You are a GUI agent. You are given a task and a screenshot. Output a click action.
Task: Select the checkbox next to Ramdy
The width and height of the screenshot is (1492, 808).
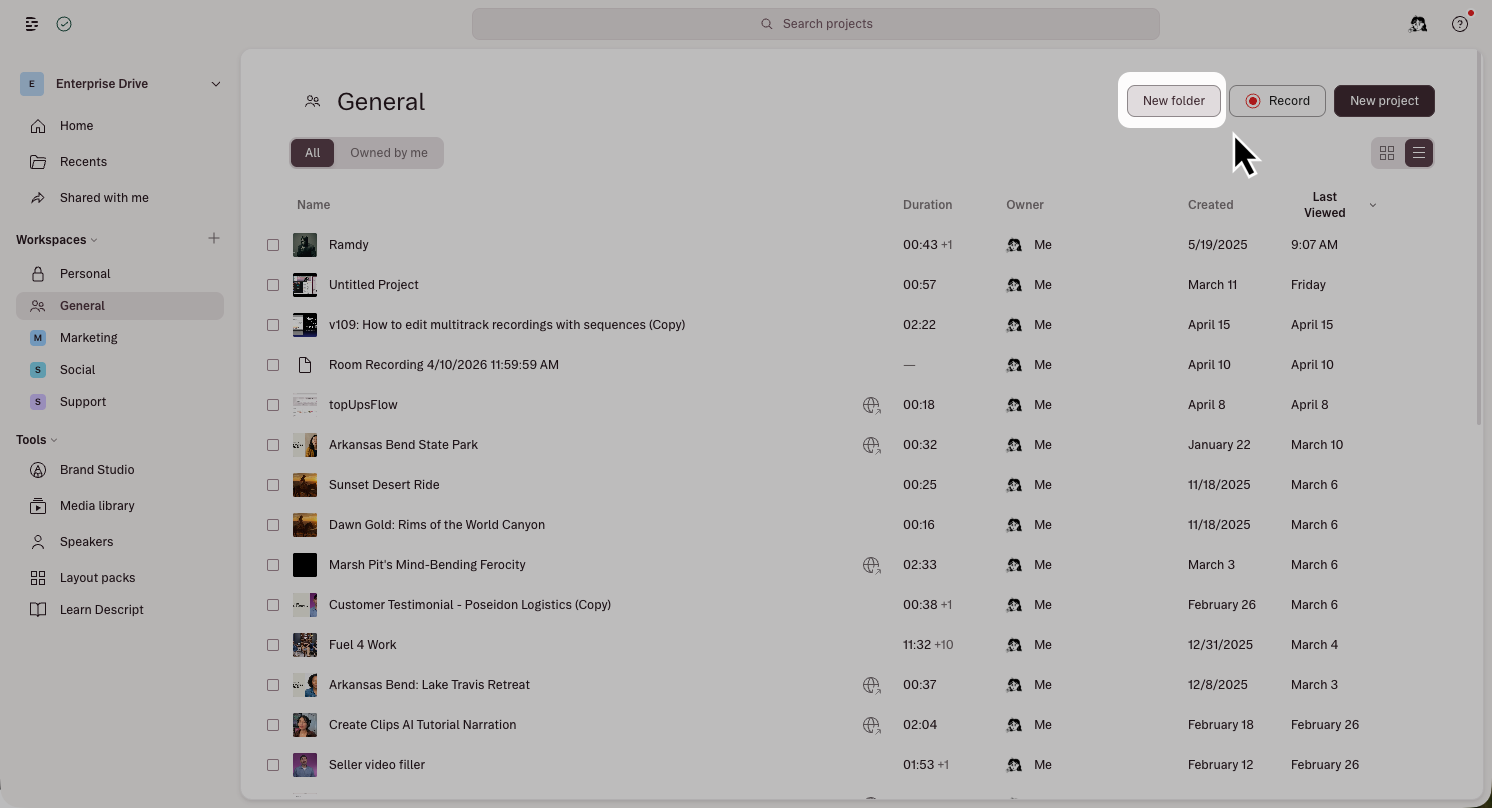click(273, 244)
